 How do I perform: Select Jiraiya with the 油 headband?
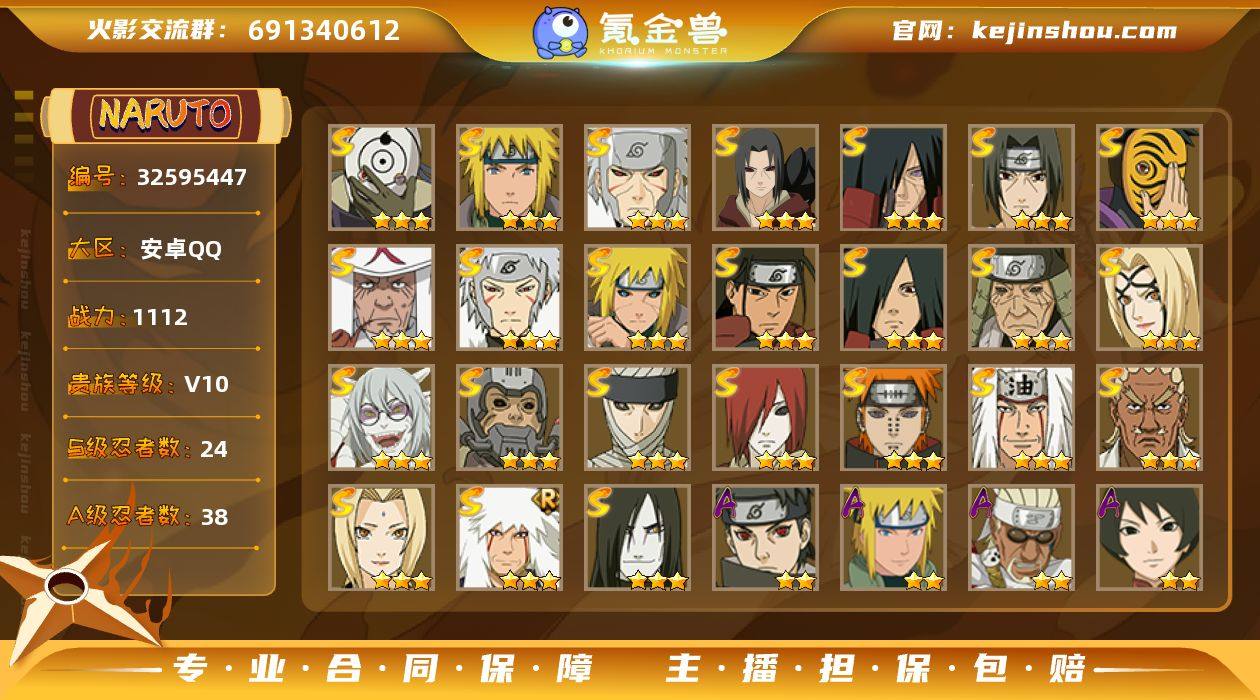[x=1022, y=418]
